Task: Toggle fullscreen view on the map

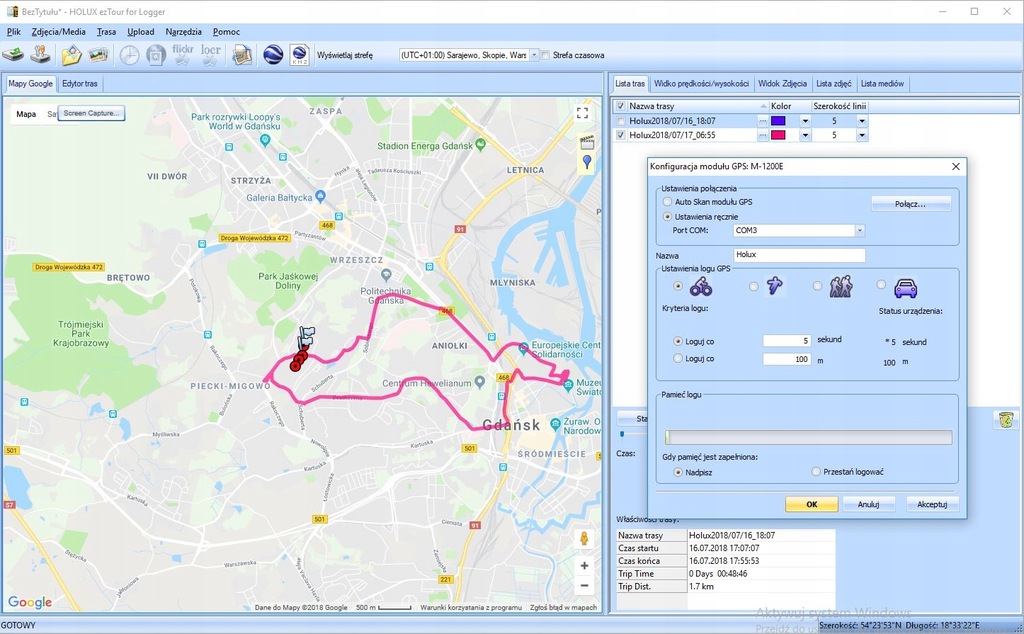Action: [583, 114]
